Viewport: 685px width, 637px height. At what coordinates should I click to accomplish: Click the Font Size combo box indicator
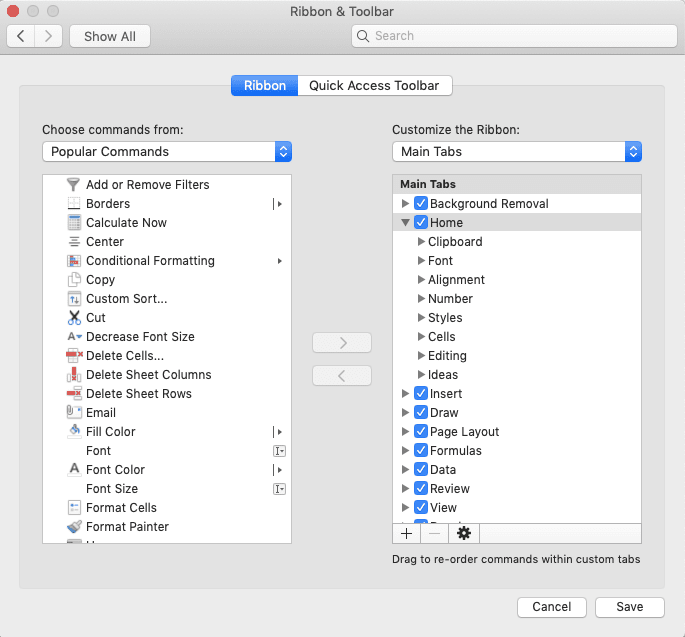pos(279,489)
